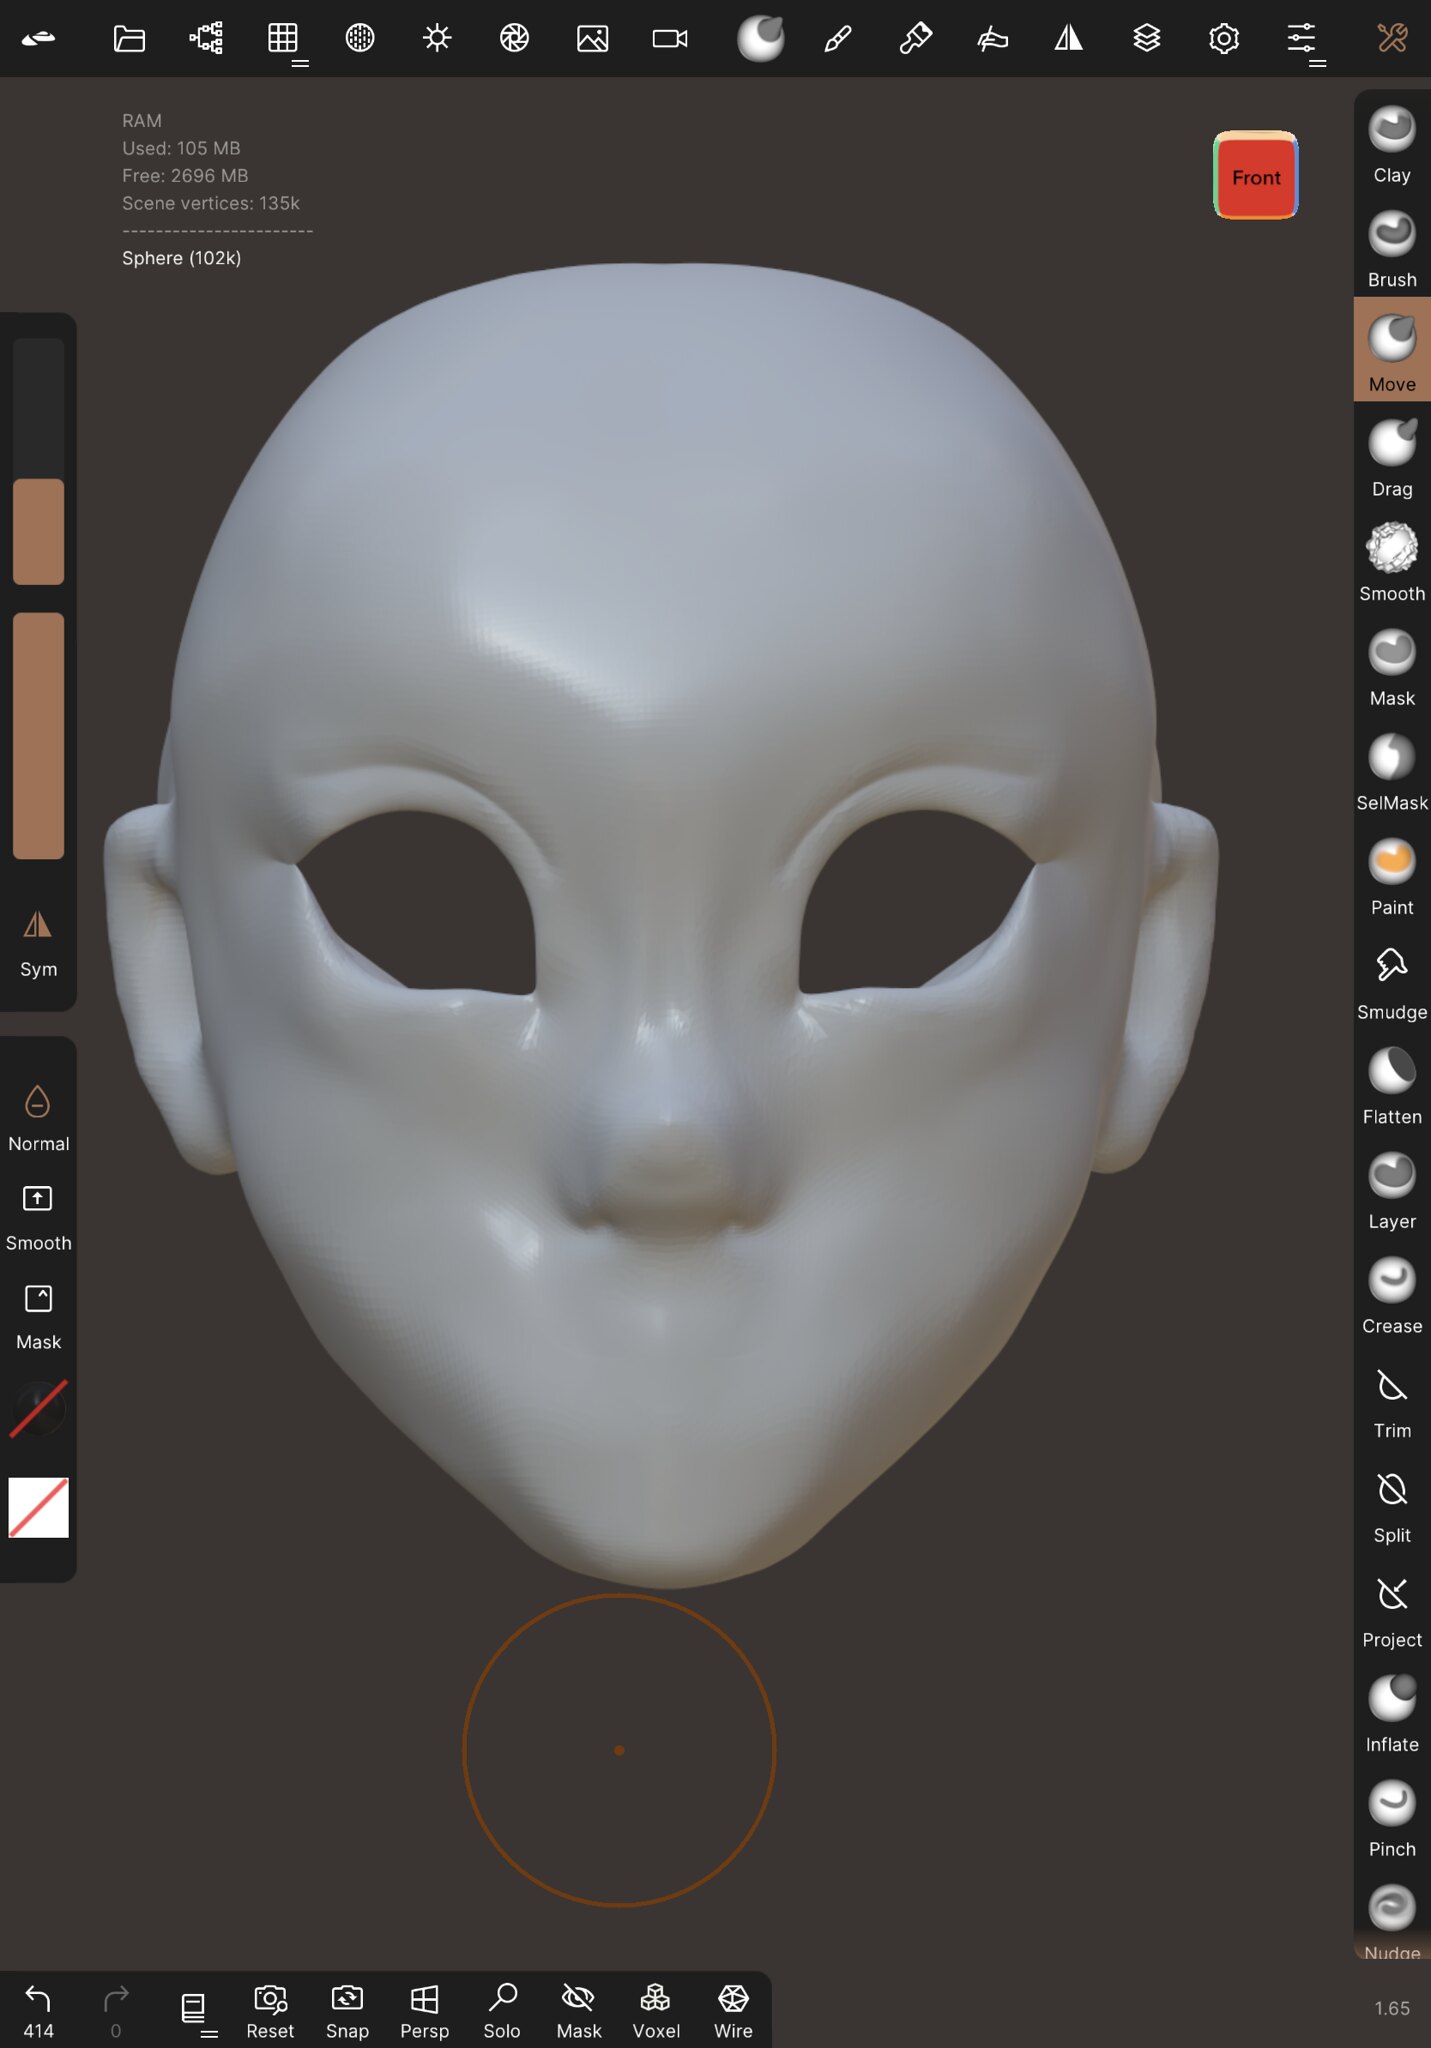Select the Layer tool
Viewport: 1431px width, 2048px height.
pyautogui.click(x=1392, y=1191)
